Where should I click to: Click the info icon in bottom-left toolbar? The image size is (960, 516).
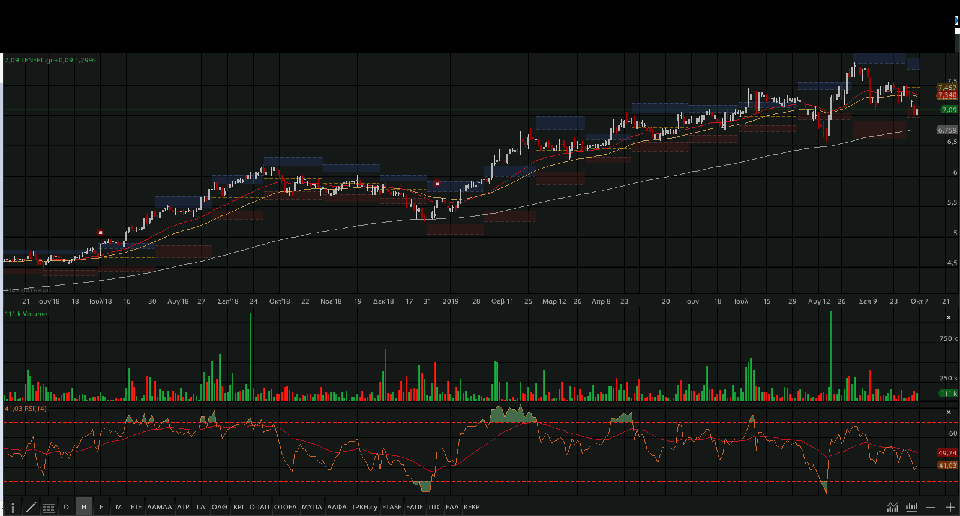pyautogui.click(x=13, y=508)
